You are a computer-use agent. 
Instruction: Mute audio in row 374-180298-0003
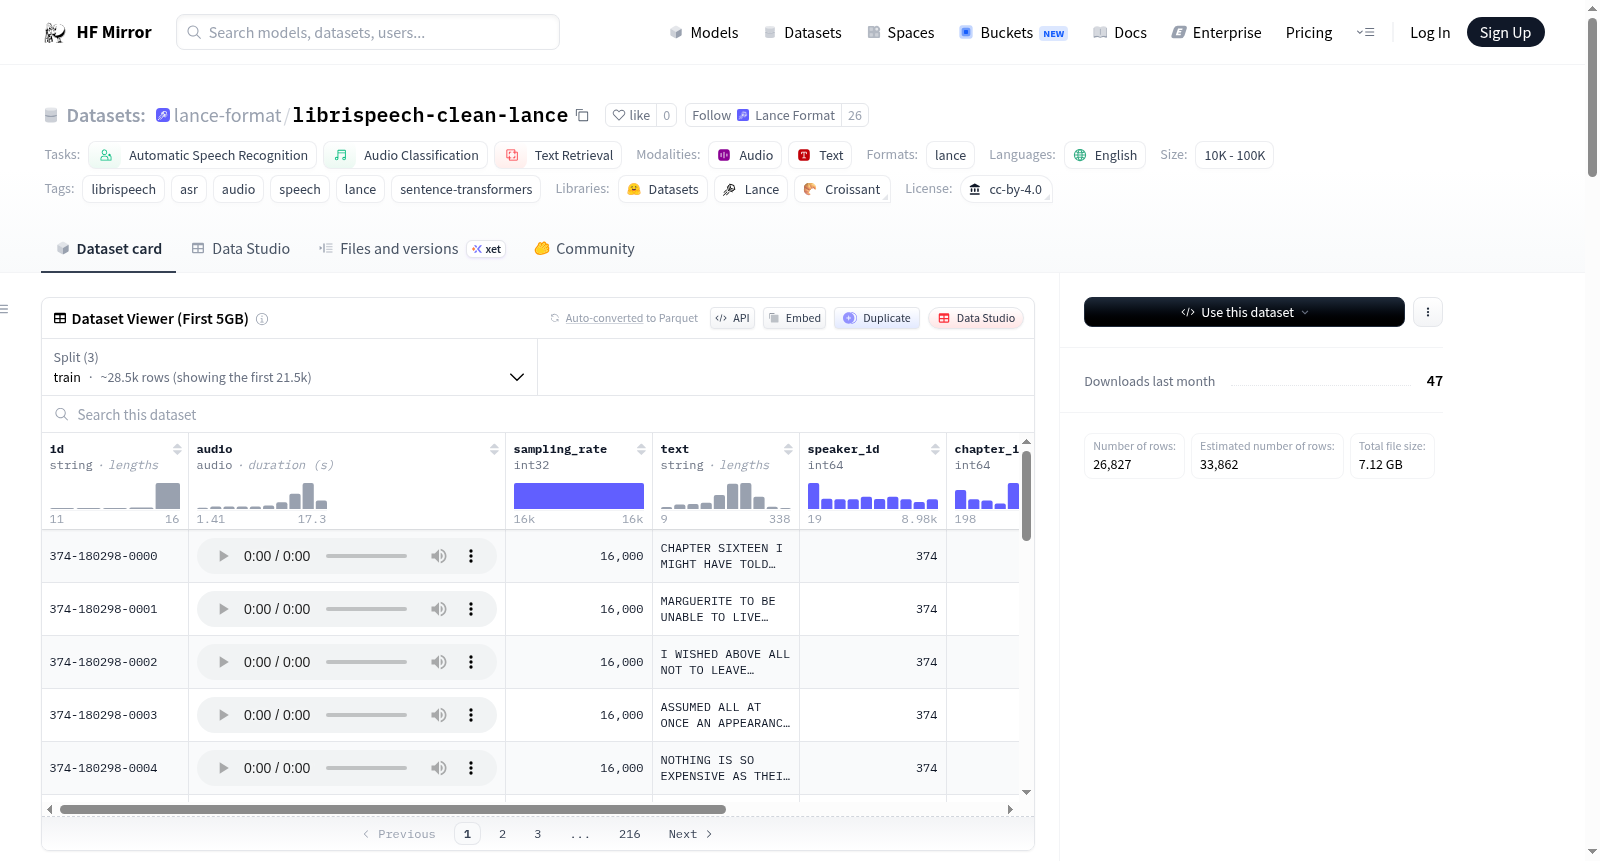pyautogui.click(x=439, y=715)
